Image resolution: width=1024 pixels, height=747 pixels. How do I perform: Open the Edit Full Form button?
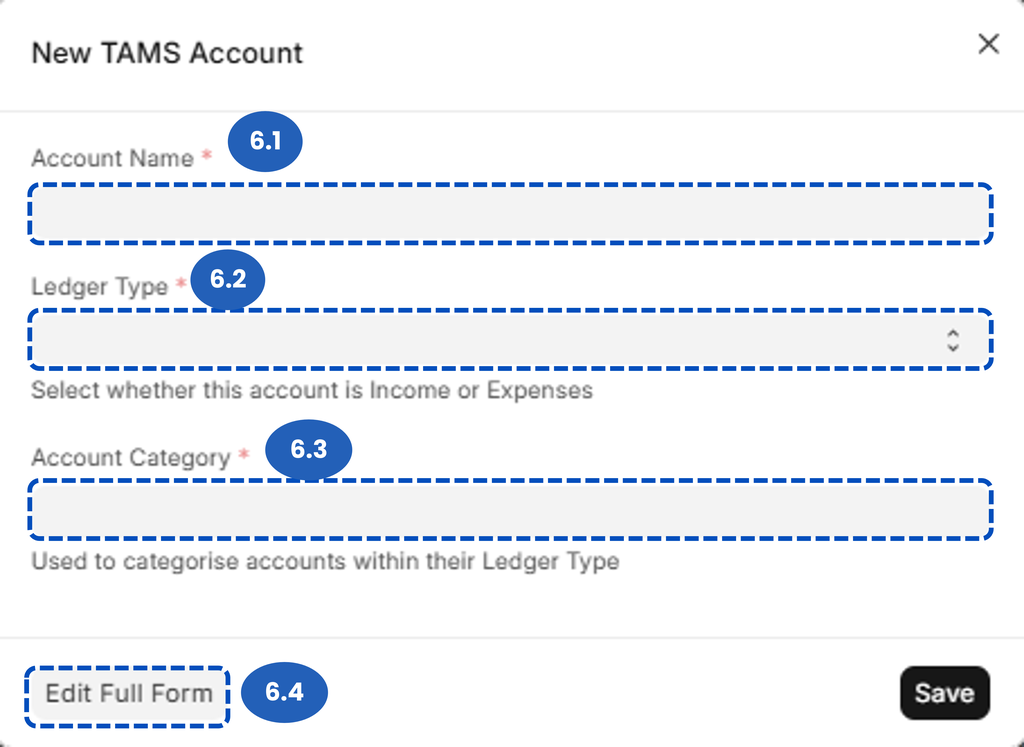128,694
